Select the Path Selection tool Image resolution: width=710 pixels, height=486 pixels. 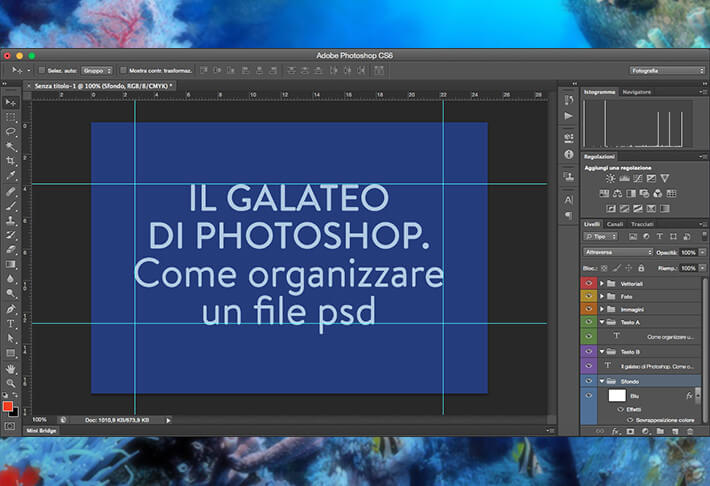tap(11, 338)
